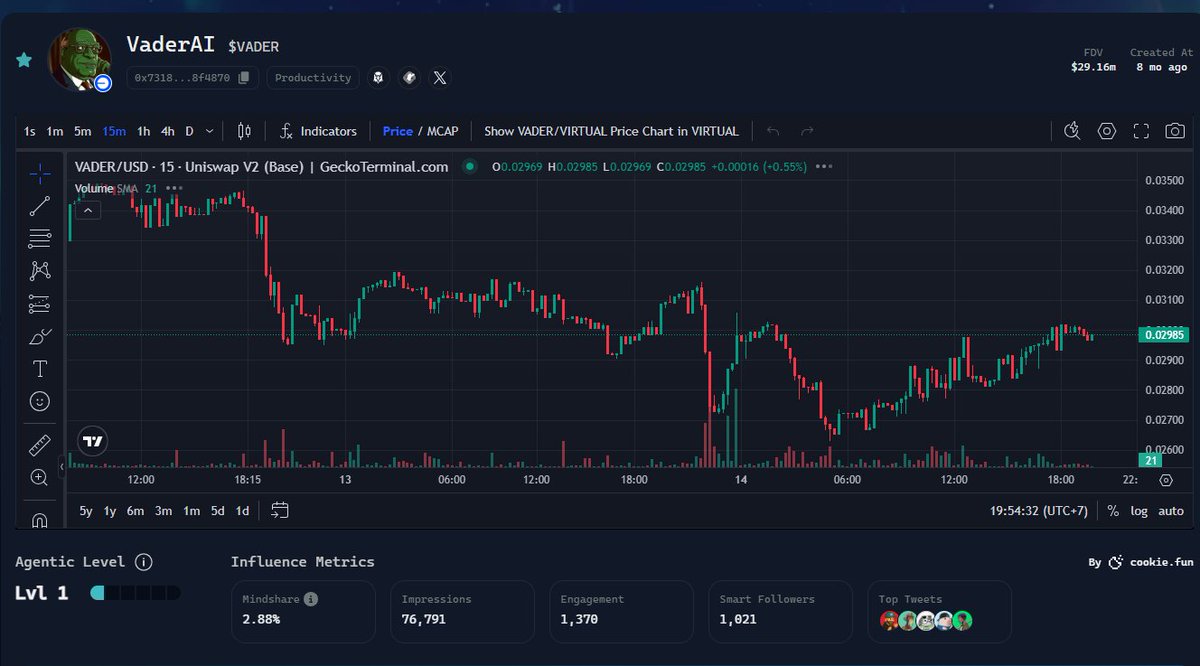
Task: Switch the chart to MCAP mode
Action: [443, 131]
